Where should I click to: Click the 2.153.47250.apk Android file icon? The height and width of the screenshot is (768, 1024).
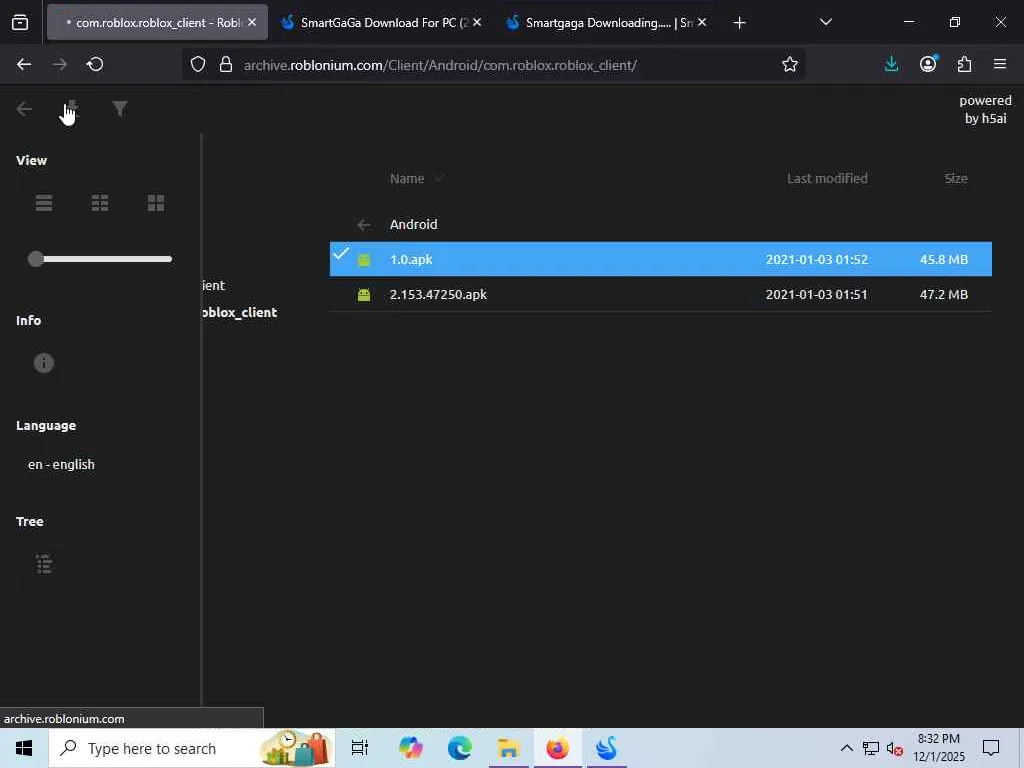point(364,295)
